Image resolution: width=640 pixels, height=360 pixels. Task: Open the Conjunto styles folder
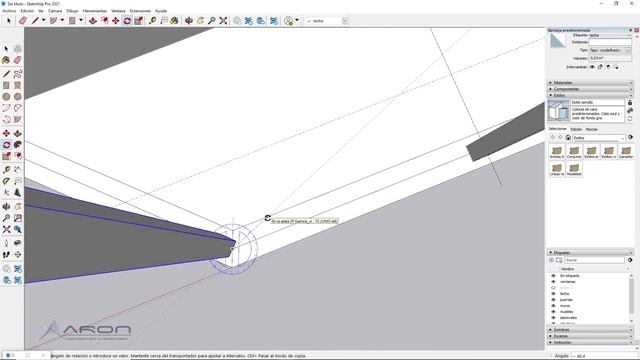pyautogui.click(x=574, y=152)
